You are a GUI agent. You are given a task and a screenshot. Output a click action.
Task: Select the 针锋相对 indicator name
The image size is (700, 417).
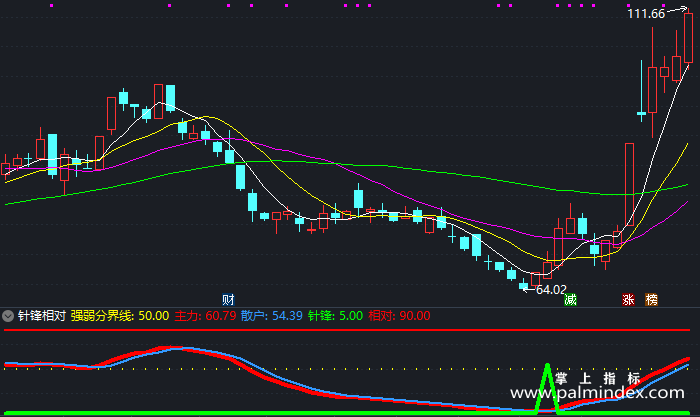42,316
